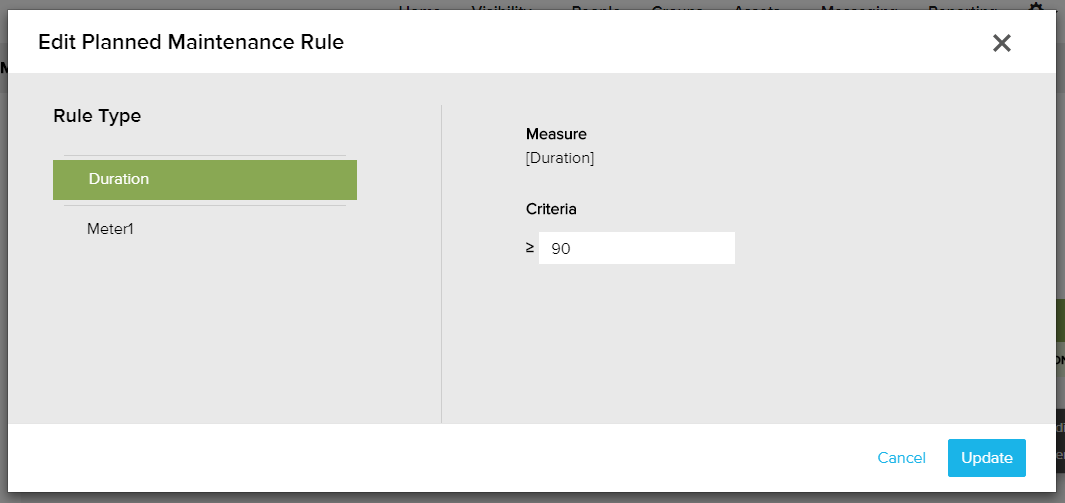Click the greater-than-or-equal symbol
Screen dimensions: 1065x503
[x=530, y=248]
